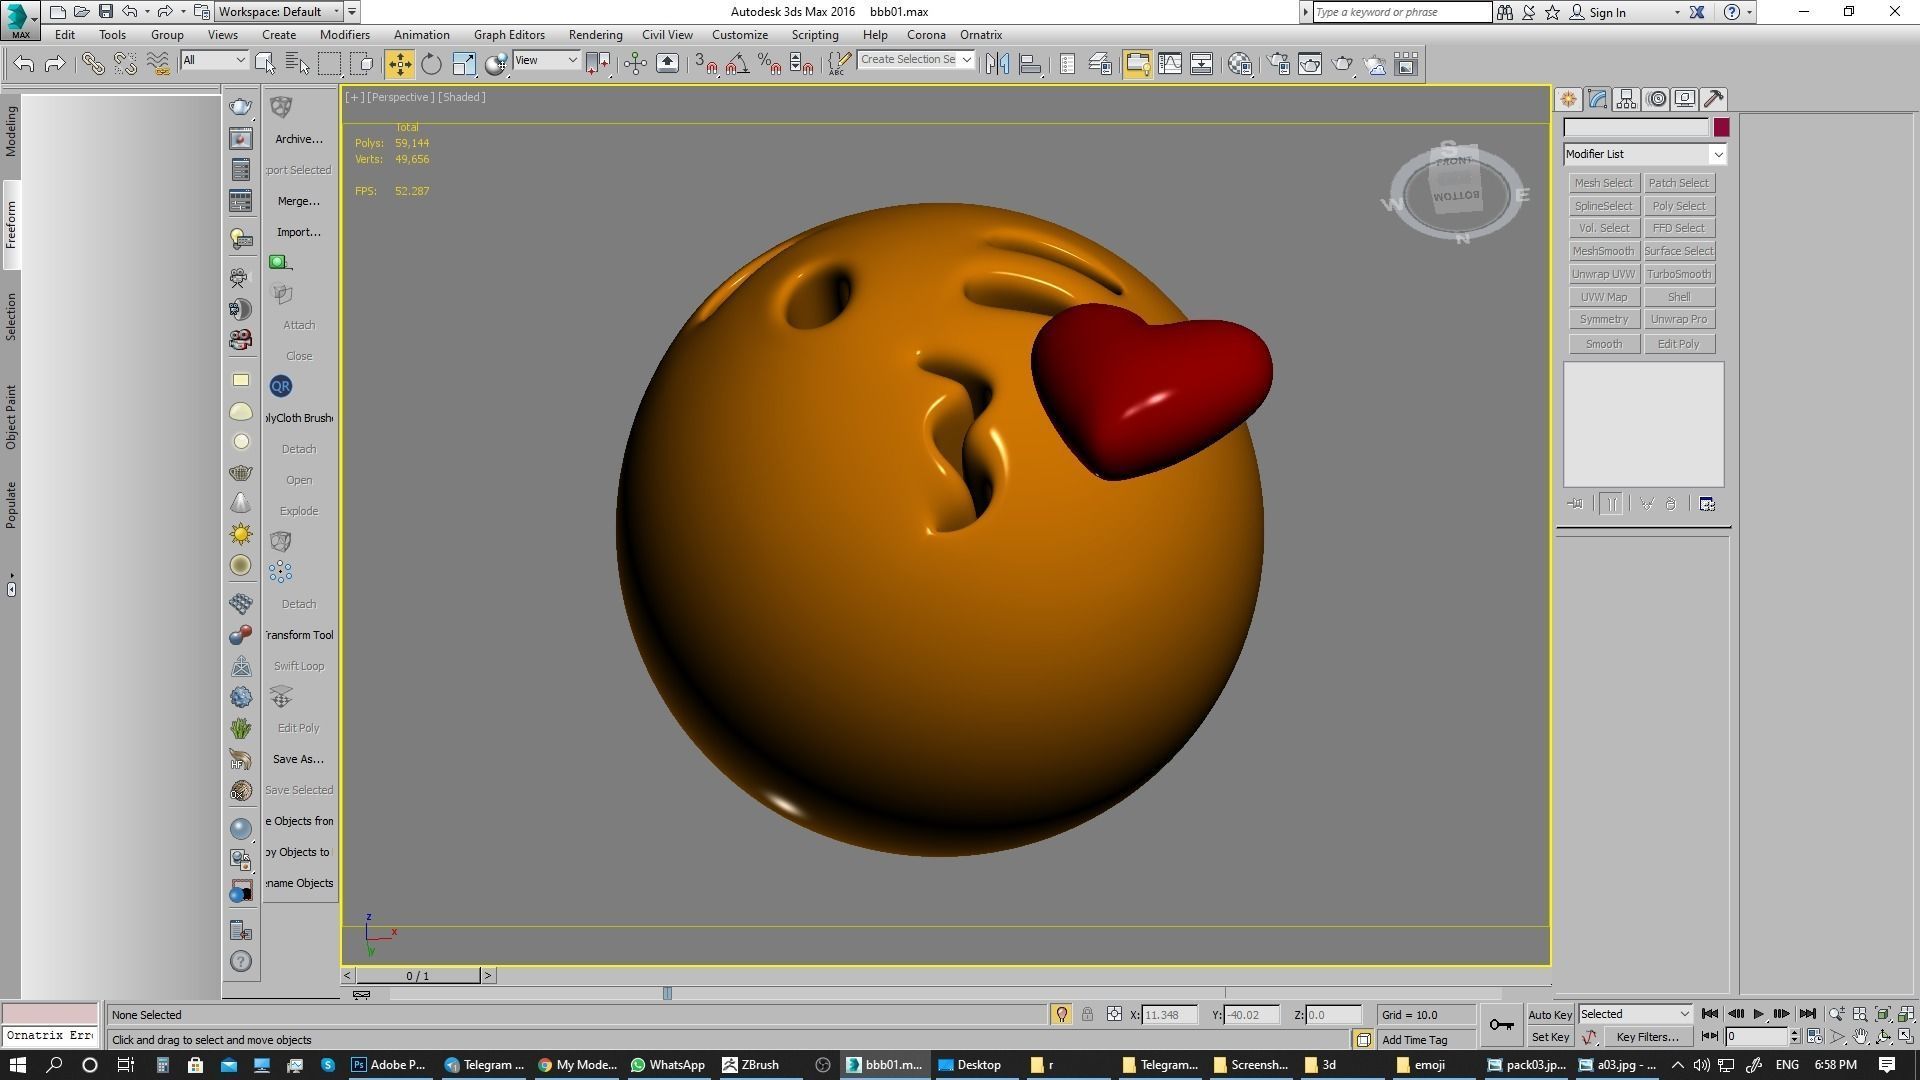
Task: Click the ViewCube compass in viewport
Action: [1456, 193]
